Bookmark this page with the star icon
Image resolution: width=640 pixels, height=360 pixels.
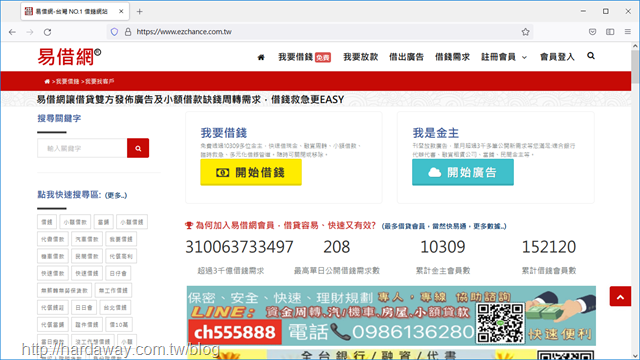(525, 32)
